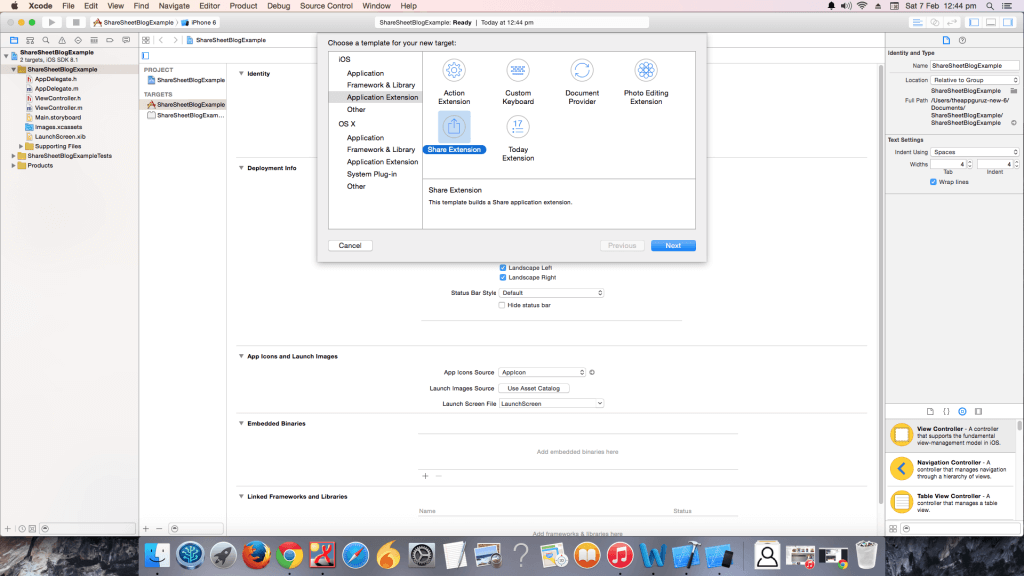Open the Symbol navigator icon
This screenshot has height=576, width=1024.
pyautogui.click(x=30, y=40)
